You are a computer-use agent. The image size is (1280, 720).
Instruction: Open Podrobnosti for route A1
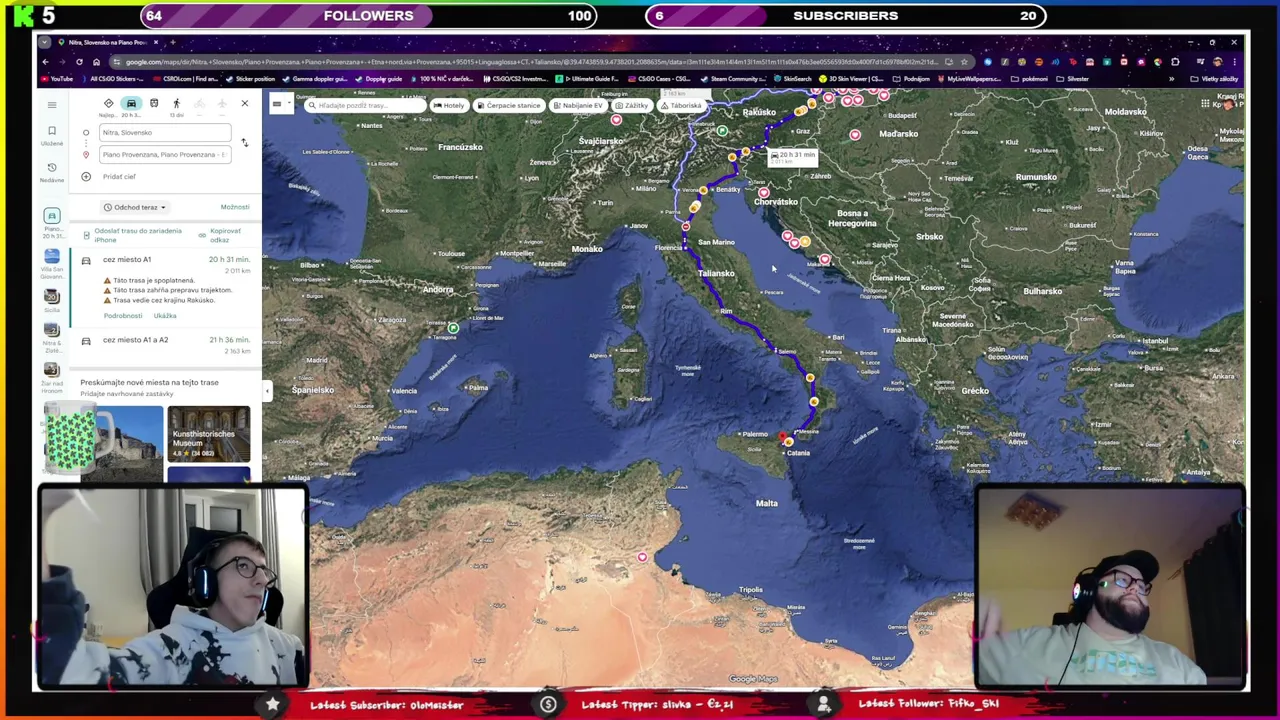pos(123,316)
